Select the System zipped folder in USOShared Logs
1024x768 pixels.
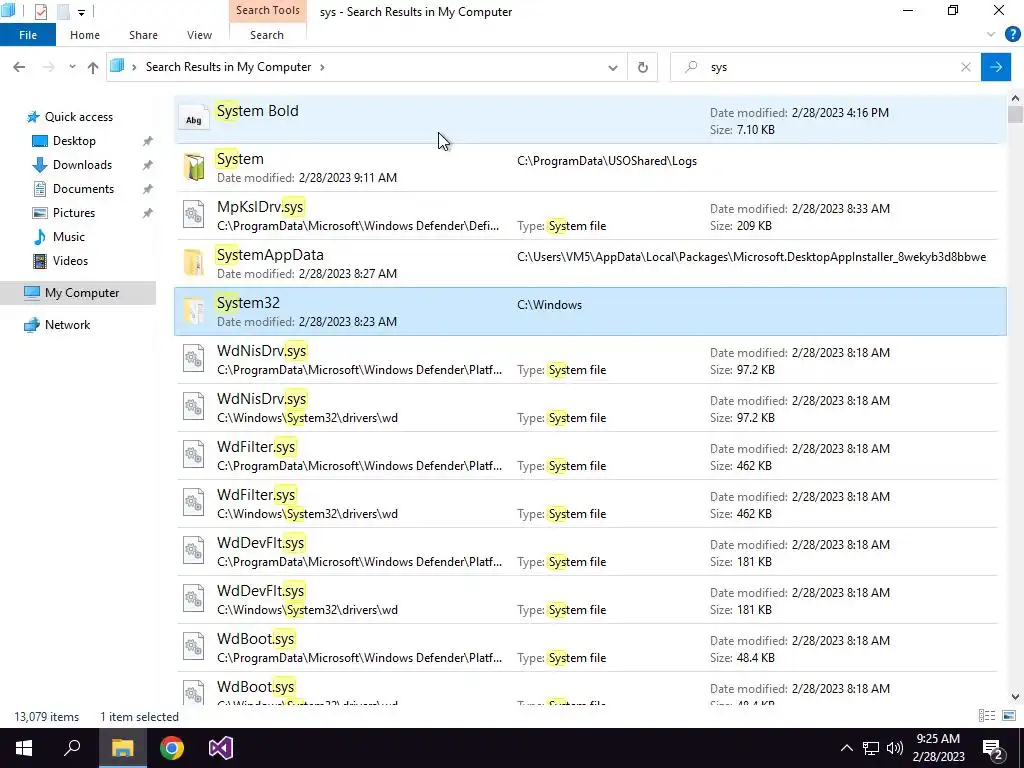pos(590,167)
